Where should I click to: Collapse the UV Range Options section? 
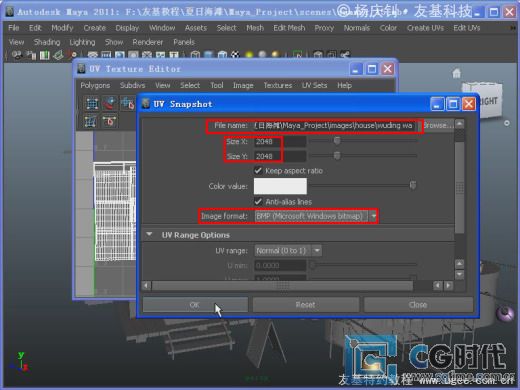pyautogui.click(x=149, y=235)
